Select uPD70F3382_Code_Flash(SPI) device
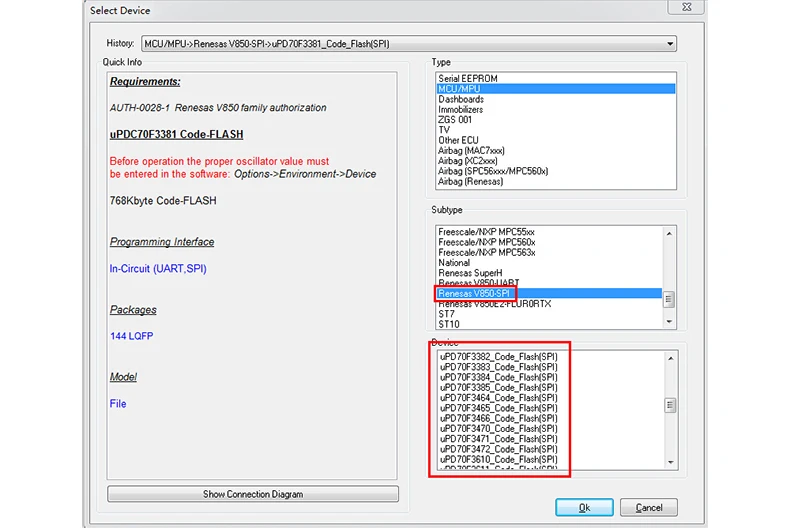This screenshot has height=528, width=790. point(499,357)
